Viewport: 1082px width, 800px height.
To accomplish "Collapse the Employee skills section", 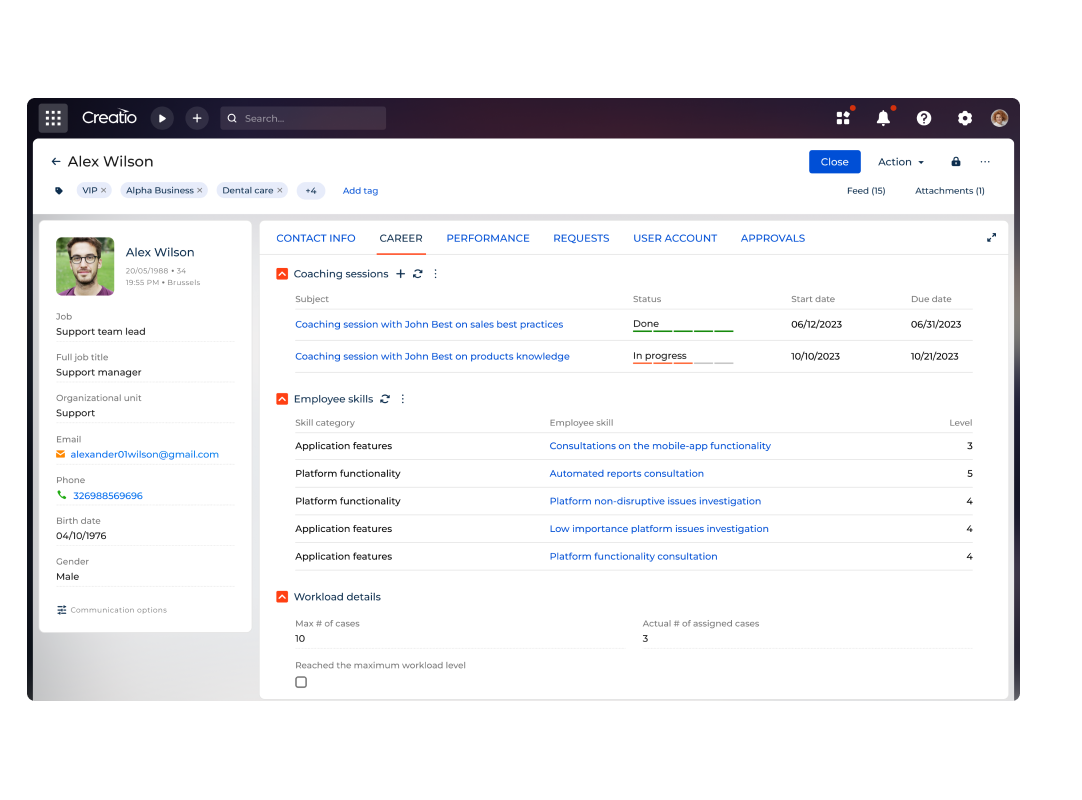I will pyautogui.click(x=281, y=398).
